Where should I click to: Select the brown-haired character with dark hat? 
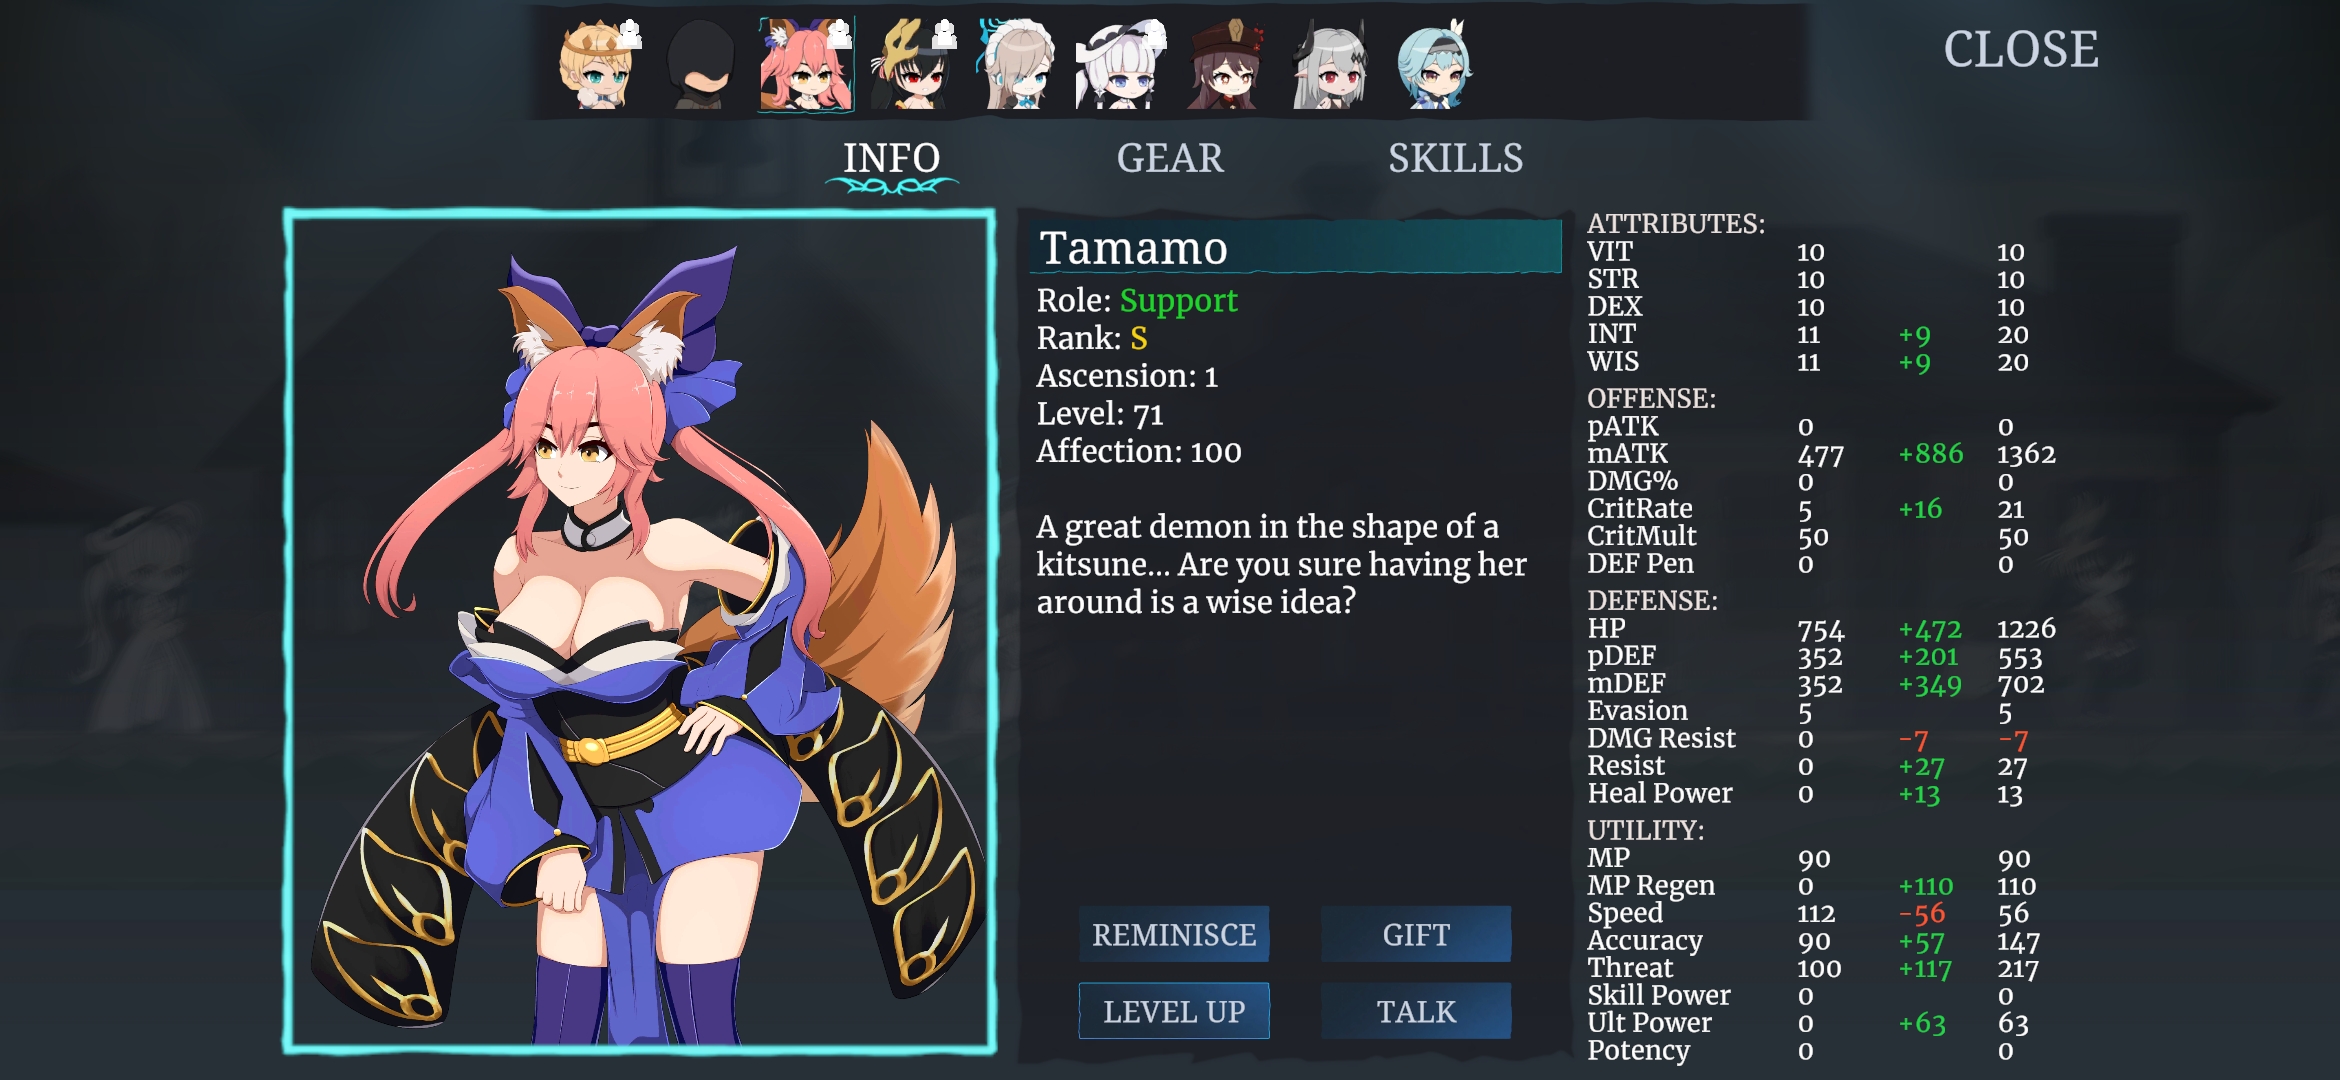(1227, 65)
